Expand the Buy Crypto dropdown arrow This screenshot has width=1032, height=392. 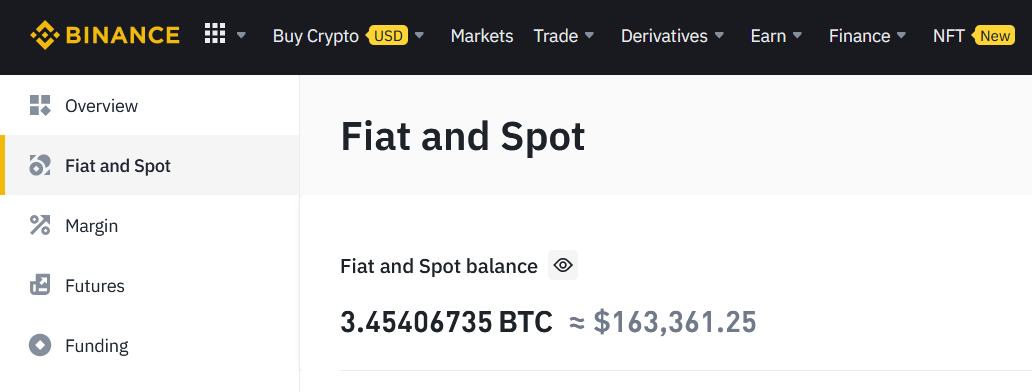[x=419, y=35]
